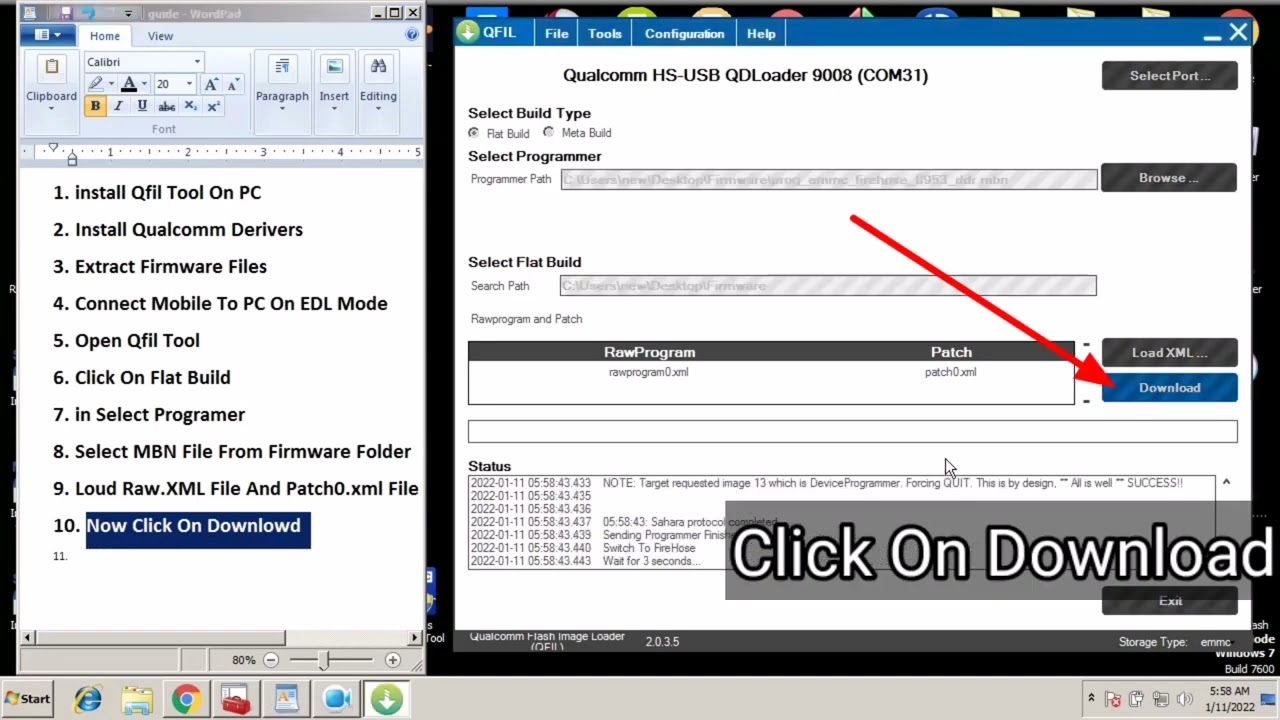
Task: Click the text highlight pen icon
Action: (x=97, y=84)
